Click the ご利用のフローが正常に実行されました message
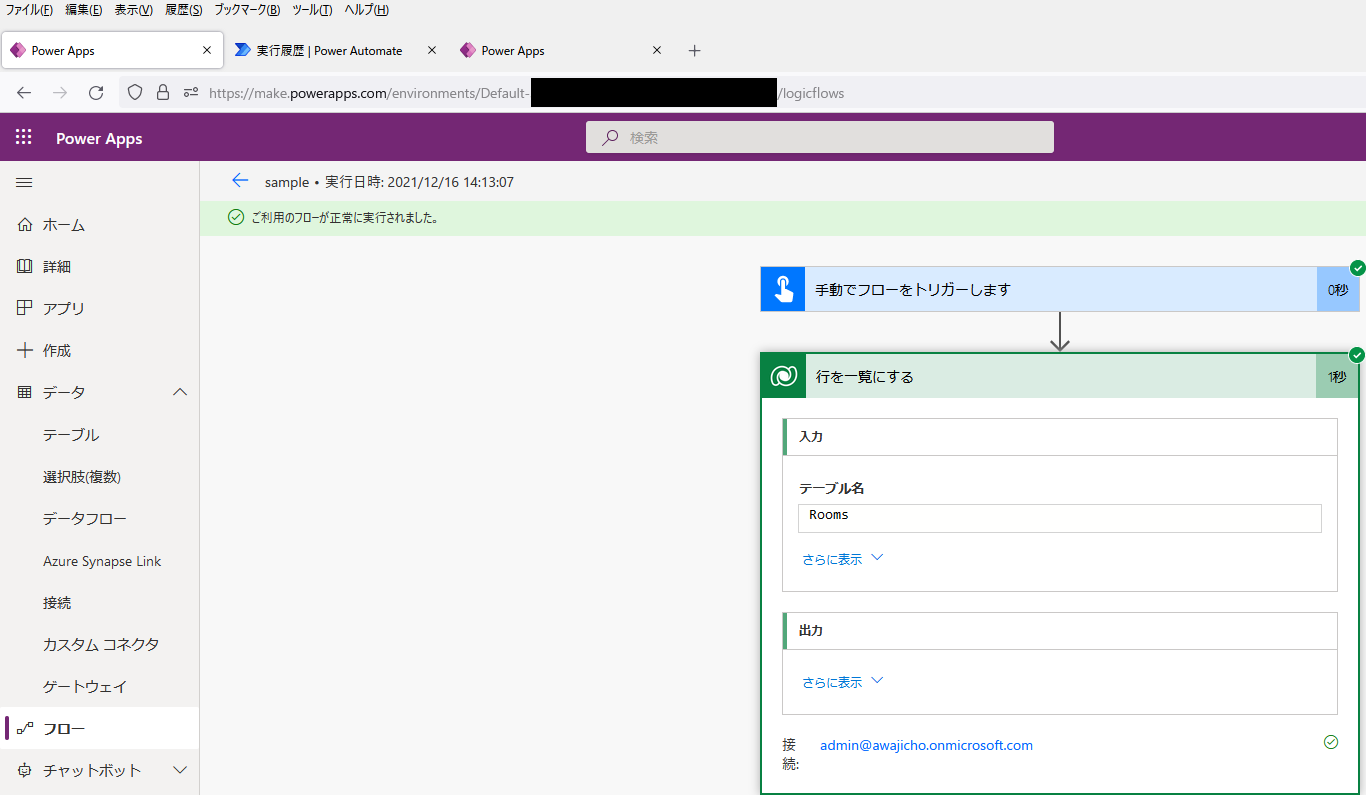 (345, 217)
